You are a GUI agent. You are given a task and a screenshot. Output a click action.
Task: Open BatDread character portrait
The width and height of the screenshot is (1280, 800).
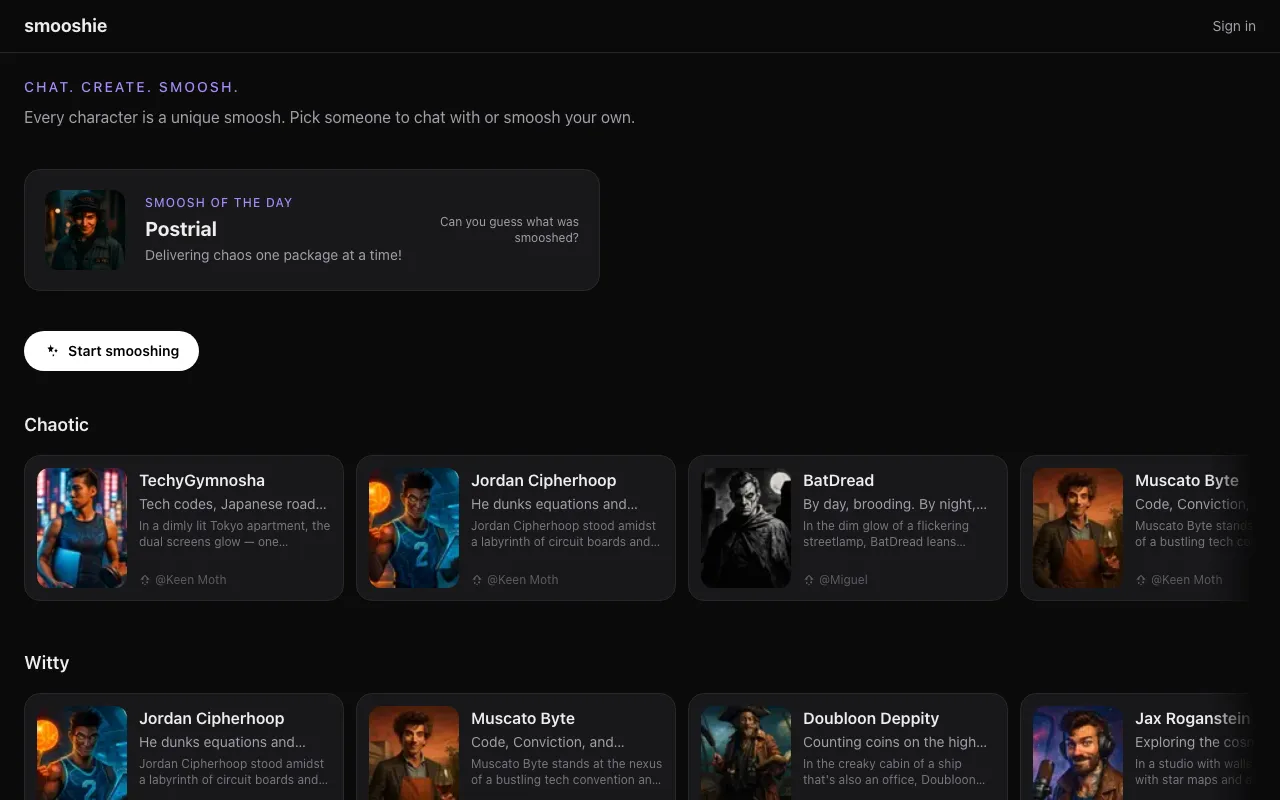pos(746,528)
